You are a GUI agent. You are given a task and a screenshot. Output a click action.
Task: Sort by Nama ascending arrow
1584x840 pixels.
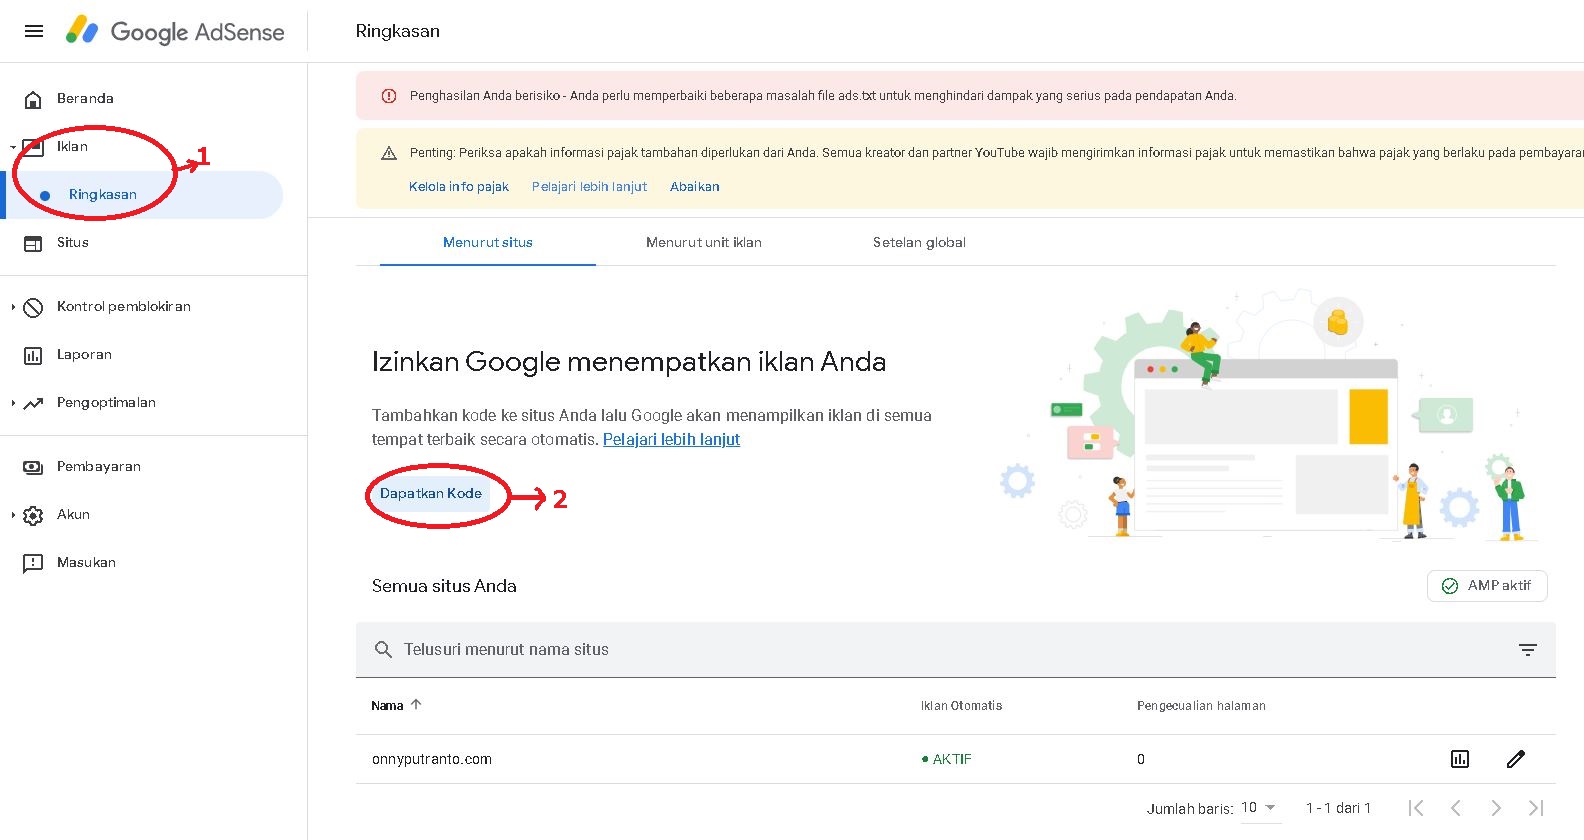416,705
